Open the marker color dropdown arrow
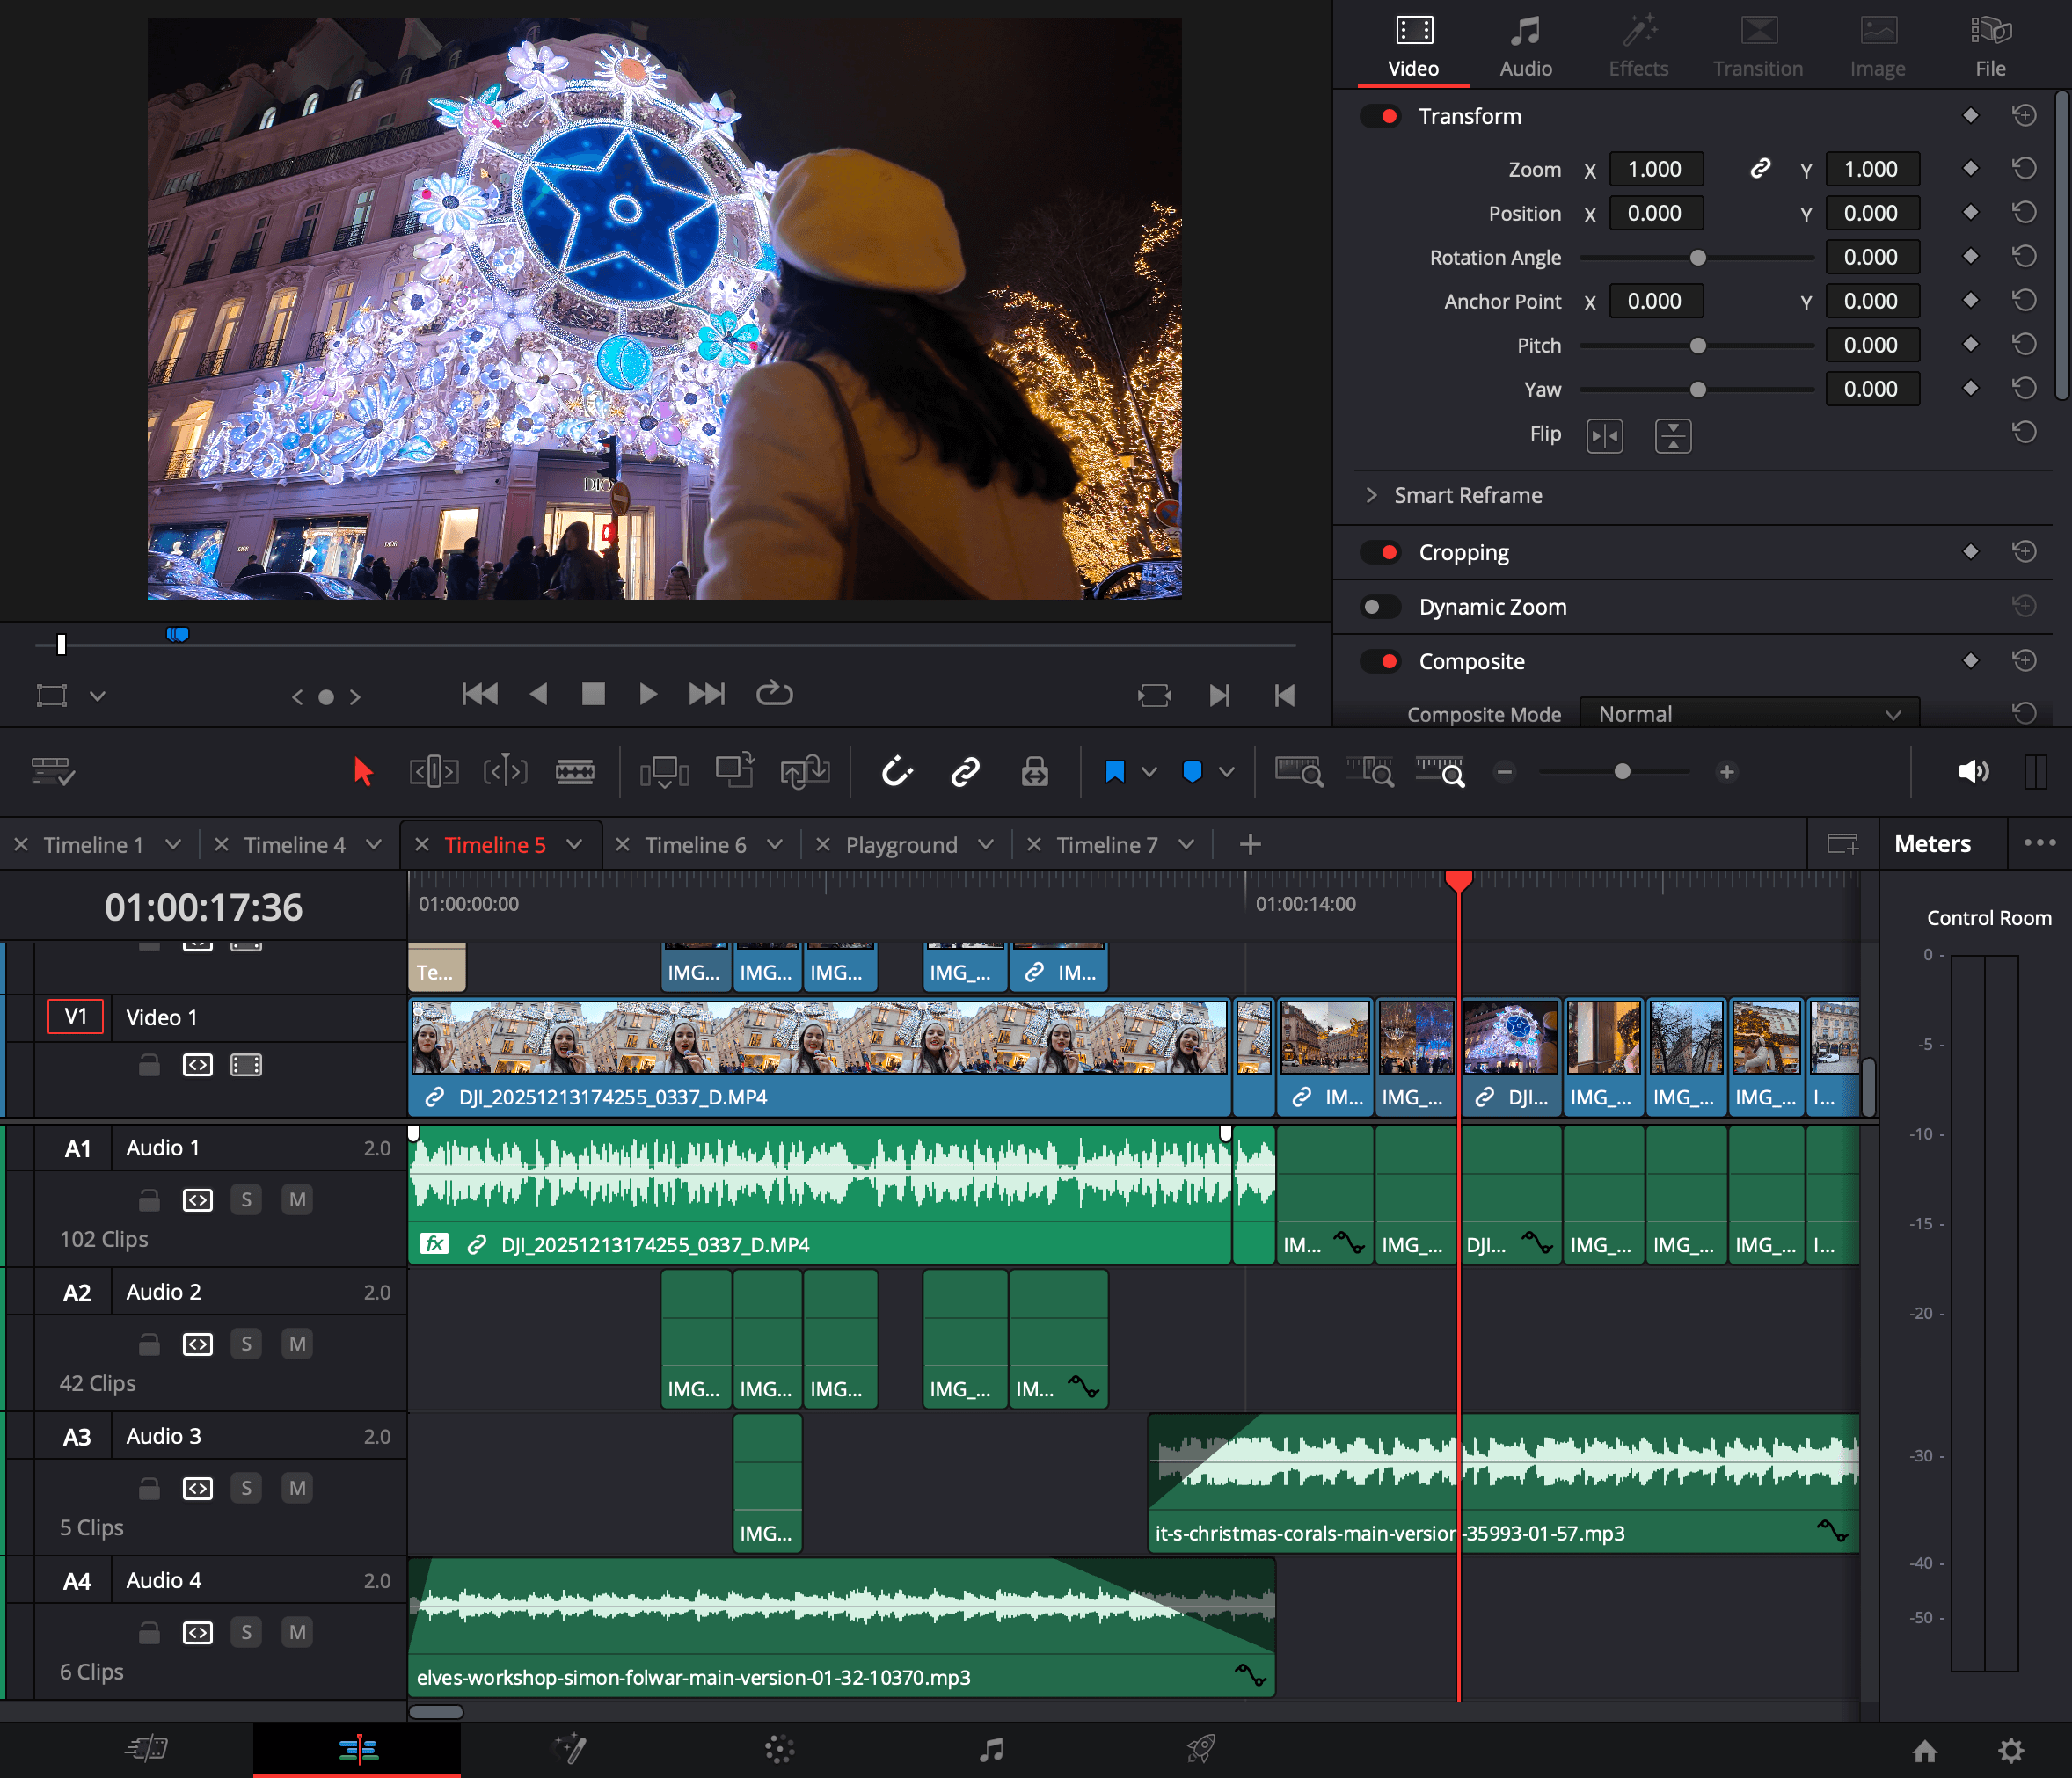 click(x=1227, y=772)
